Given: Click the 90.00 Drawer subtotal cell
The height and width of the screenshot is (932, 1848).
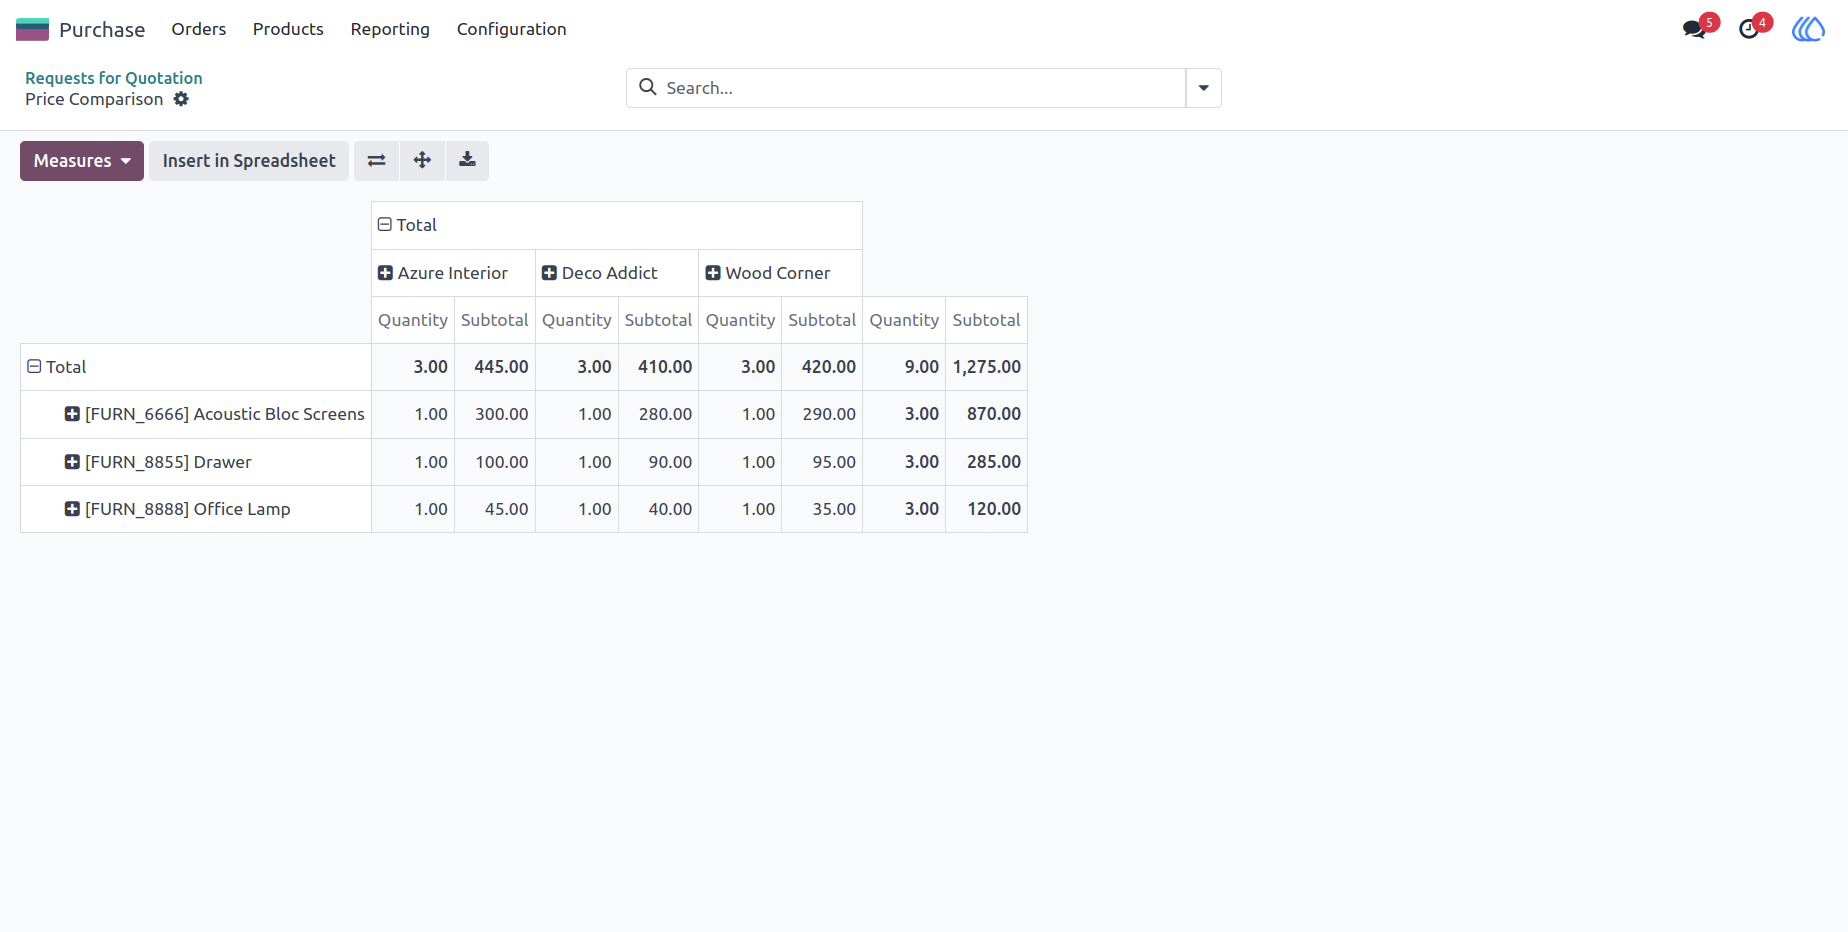Looking at the screenshot, I should (x=658, y=462).
